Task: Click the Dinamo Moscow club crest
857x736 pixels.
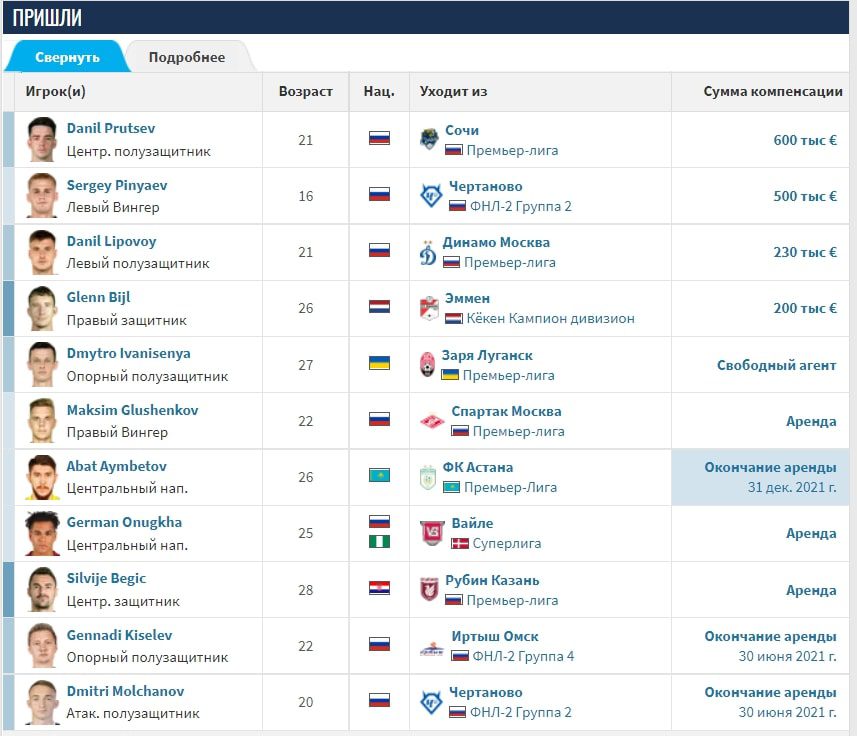Action: (x=428, y=252)
